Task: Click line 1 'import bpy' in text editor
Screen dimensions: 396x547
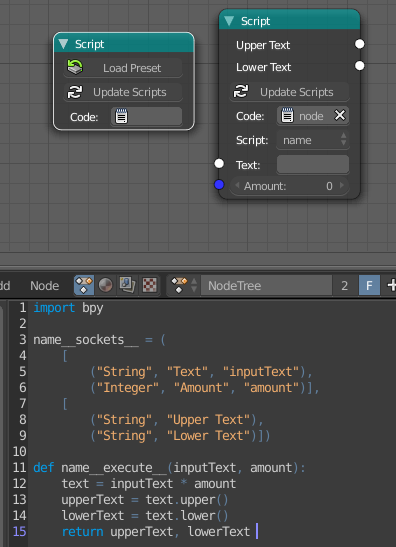Action: tap(68, 308)
